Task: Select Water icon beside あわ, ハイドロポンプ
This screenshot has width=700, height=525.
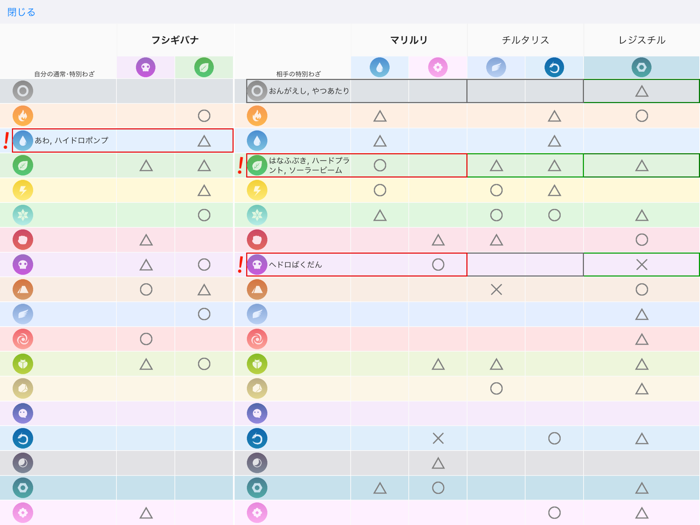Action: pyautogui.click(x=23, y=141)
